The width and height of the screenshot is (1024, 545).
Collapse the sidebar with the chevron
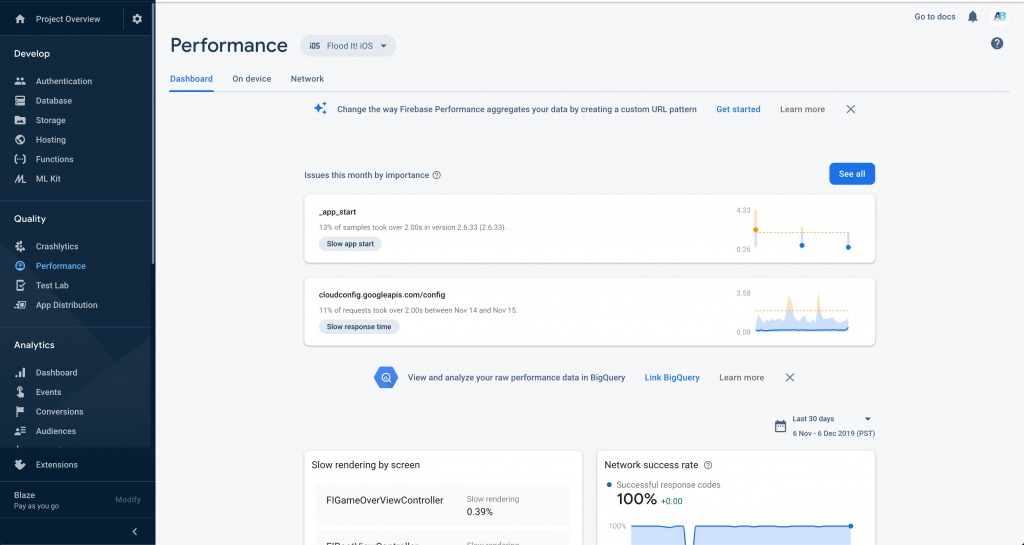coord(135,531)
